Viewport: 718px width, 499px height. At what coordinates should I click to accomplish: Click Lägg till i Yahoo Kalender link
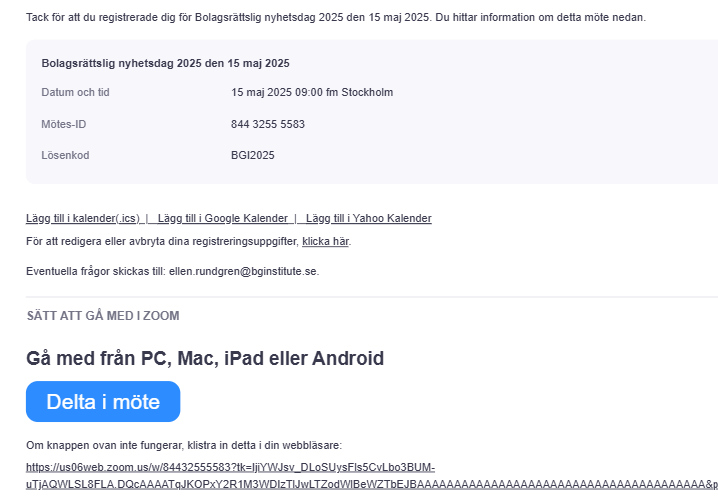click(x=368, y=219)
